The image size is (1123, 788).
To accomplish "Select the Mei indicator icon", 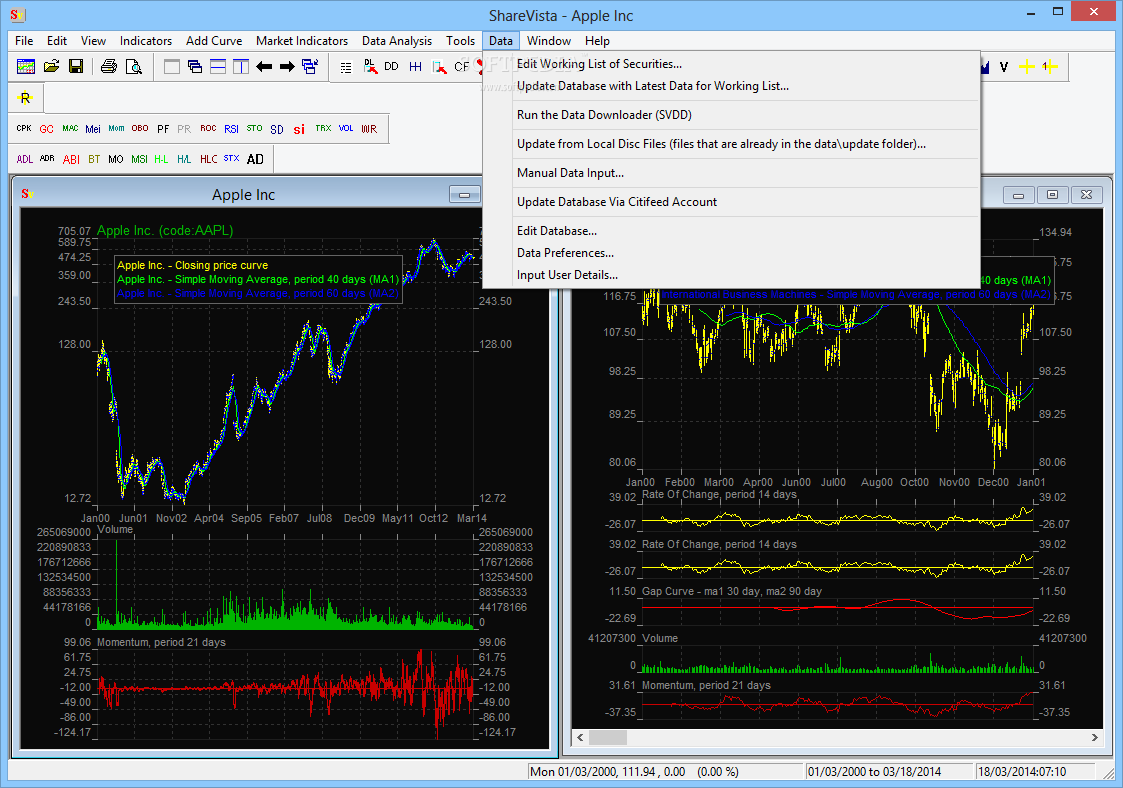I will (93, 129).
